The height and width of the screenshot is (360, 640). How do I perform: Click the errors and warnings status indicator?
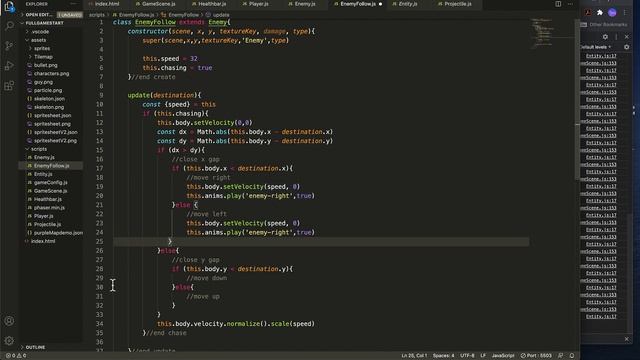16,356
